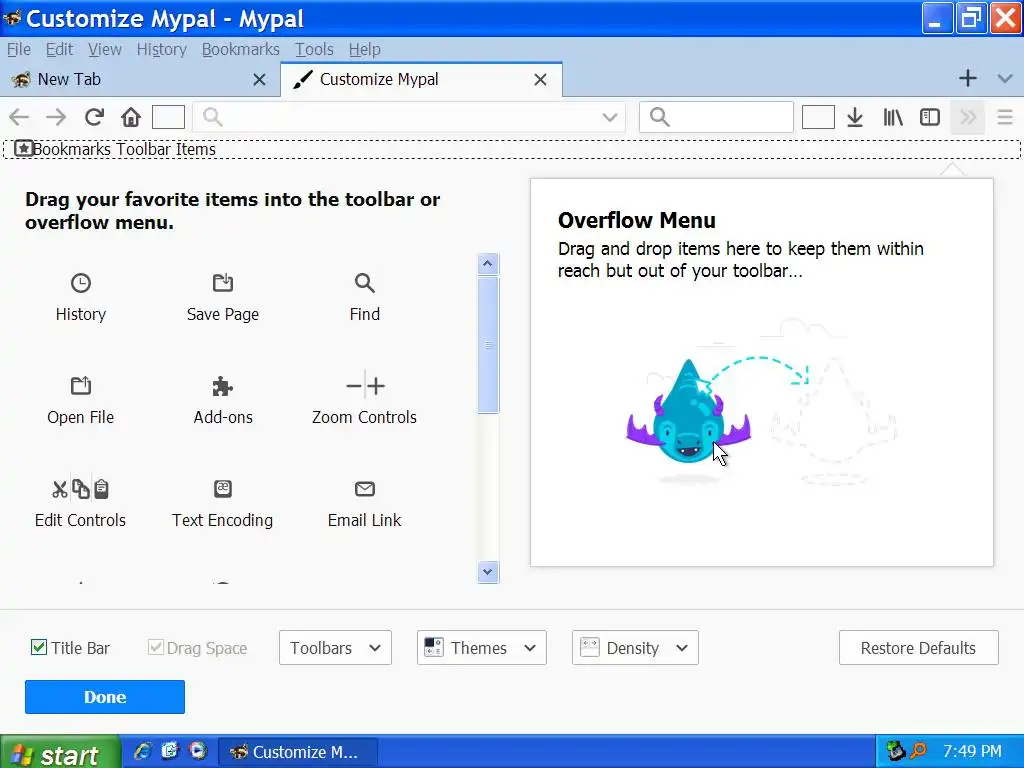Click the flexible space left of URL bar
1024x768 pixels.
click(x=168, y=118)
